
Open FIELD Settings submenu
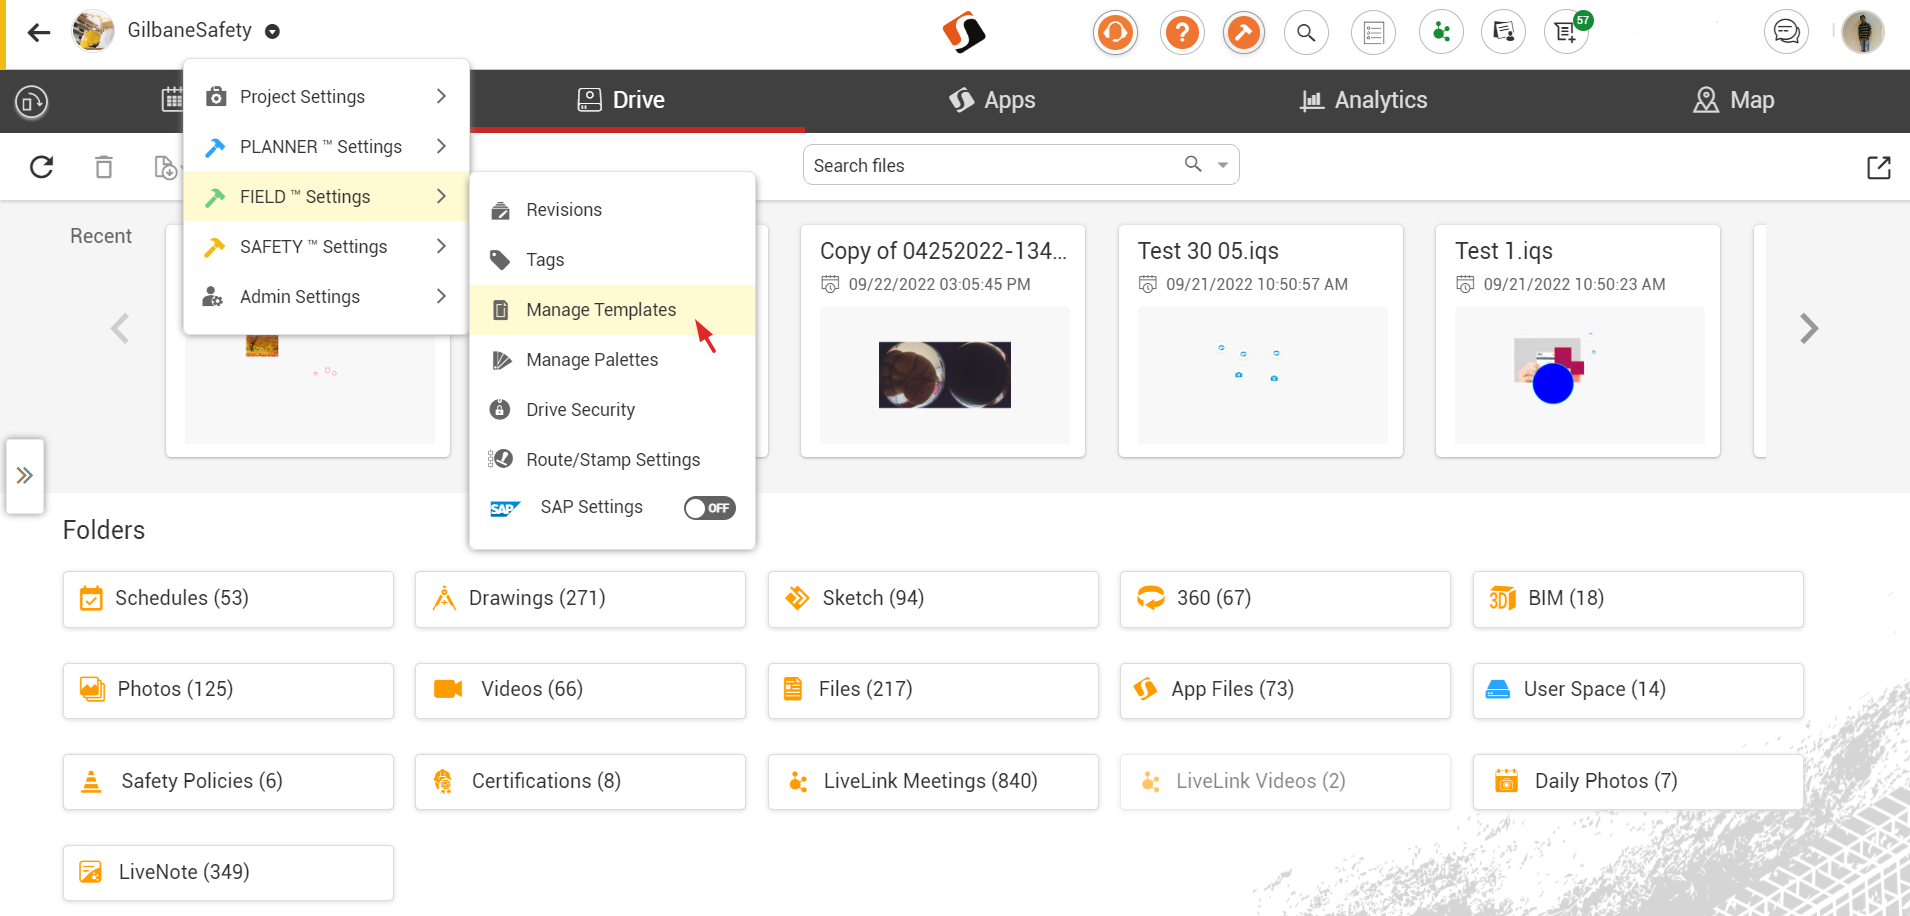coord(326,196)
